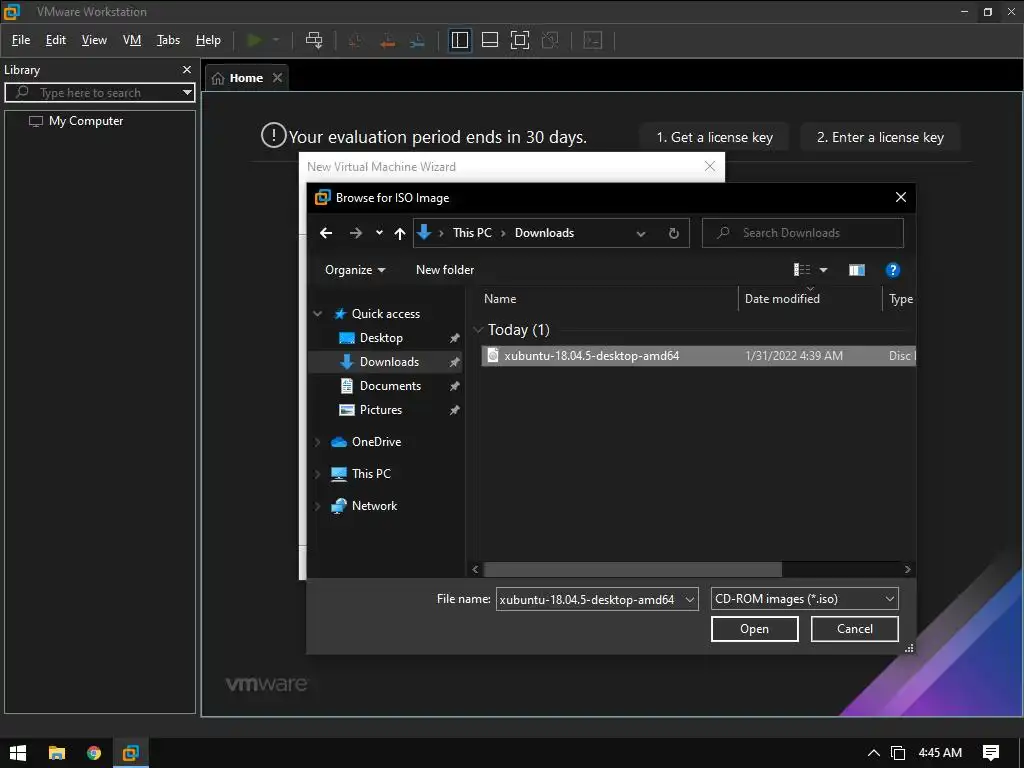Screen dimensions: 1024x768
Task: Open recent locations dropdown
Action: pyautogui.click(x=379, y=233)
